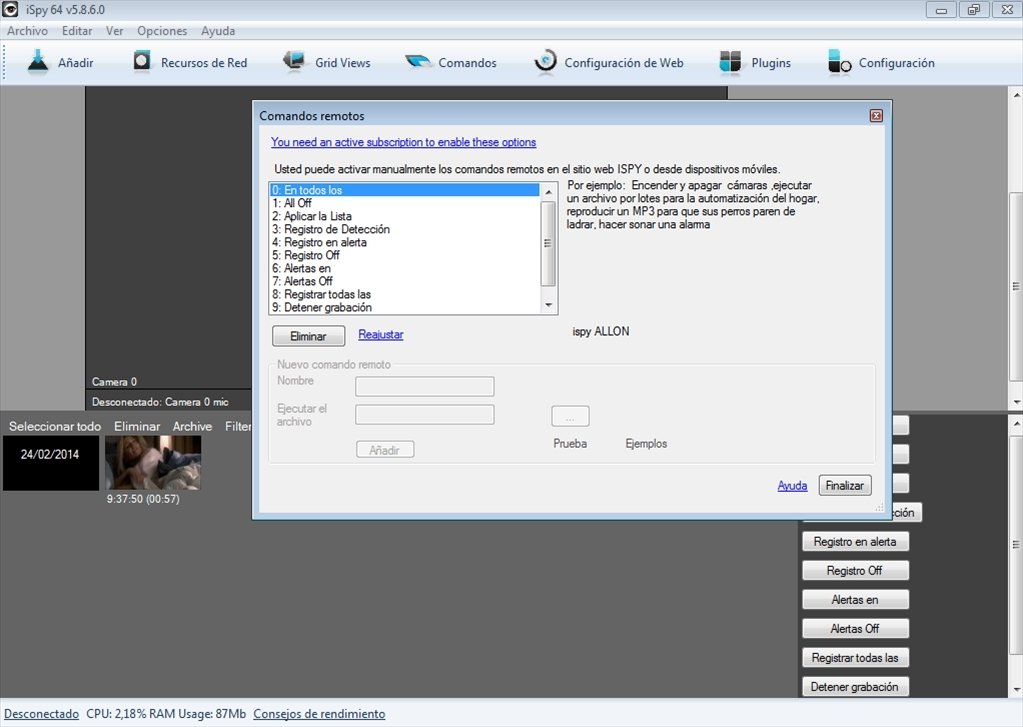Click Configuración de Web swirl icon
The height and width of the screenshot is (727, 1023).
click(x=545, y=62)
